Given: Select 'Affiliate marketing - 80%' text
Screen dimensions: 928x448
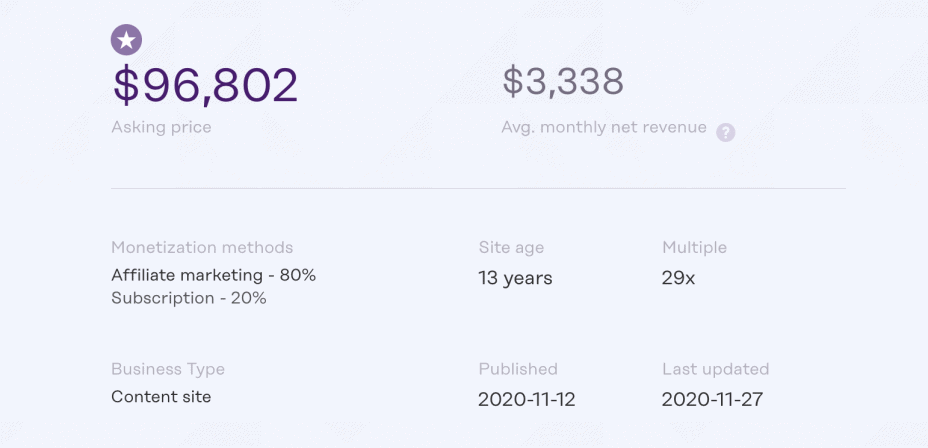Looking at the screenshot, I should [x=213, y=274].
